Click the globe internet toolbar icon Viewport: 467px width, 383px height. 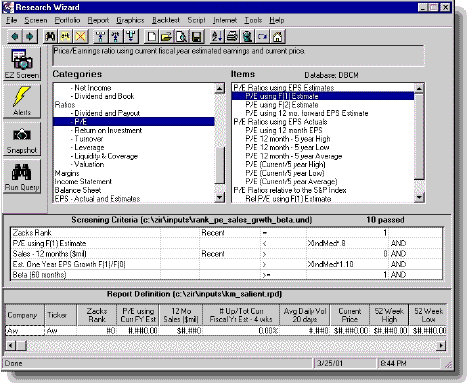[247, 36]
